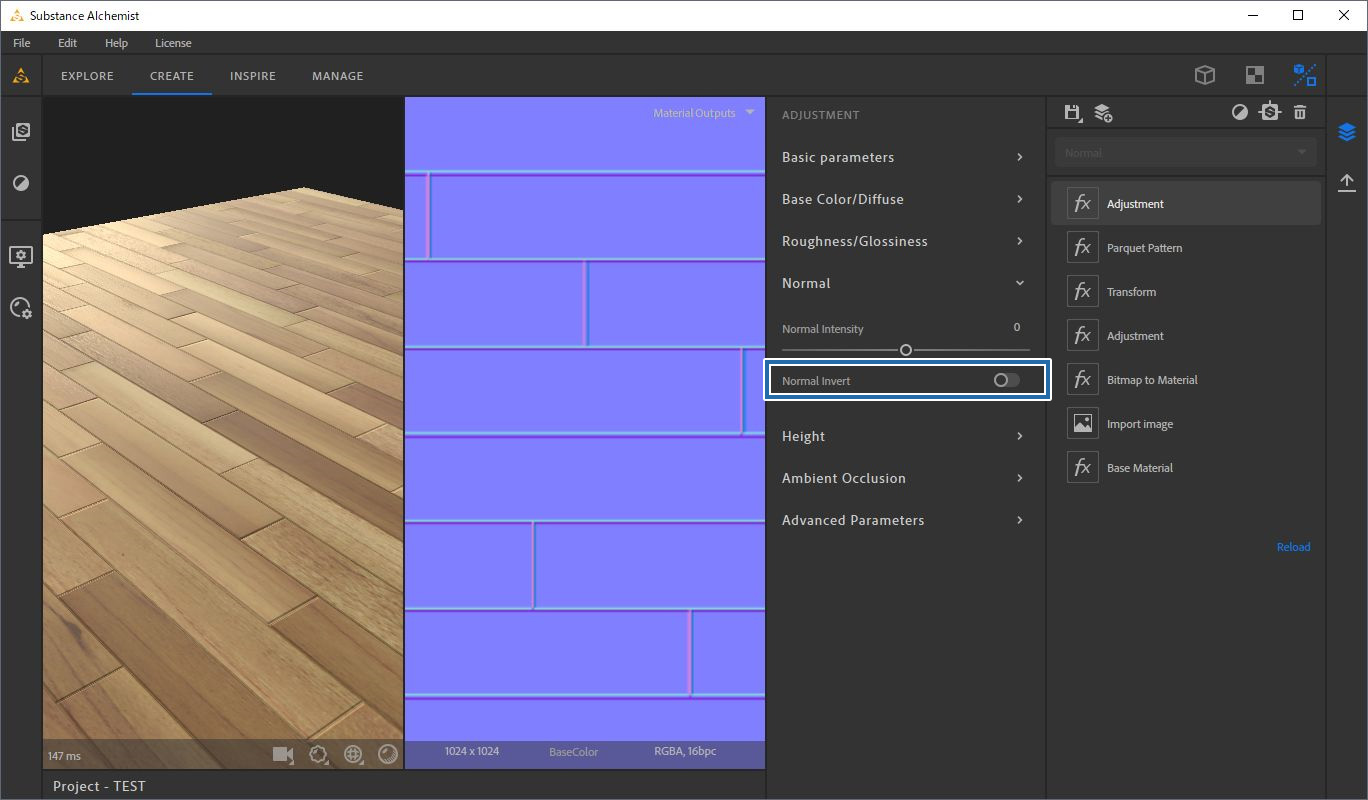The width and height of the screenshot is (1368, 800).
Task: Click the sphere lighting icon in 3D viewport
Action: click(388, 754)
